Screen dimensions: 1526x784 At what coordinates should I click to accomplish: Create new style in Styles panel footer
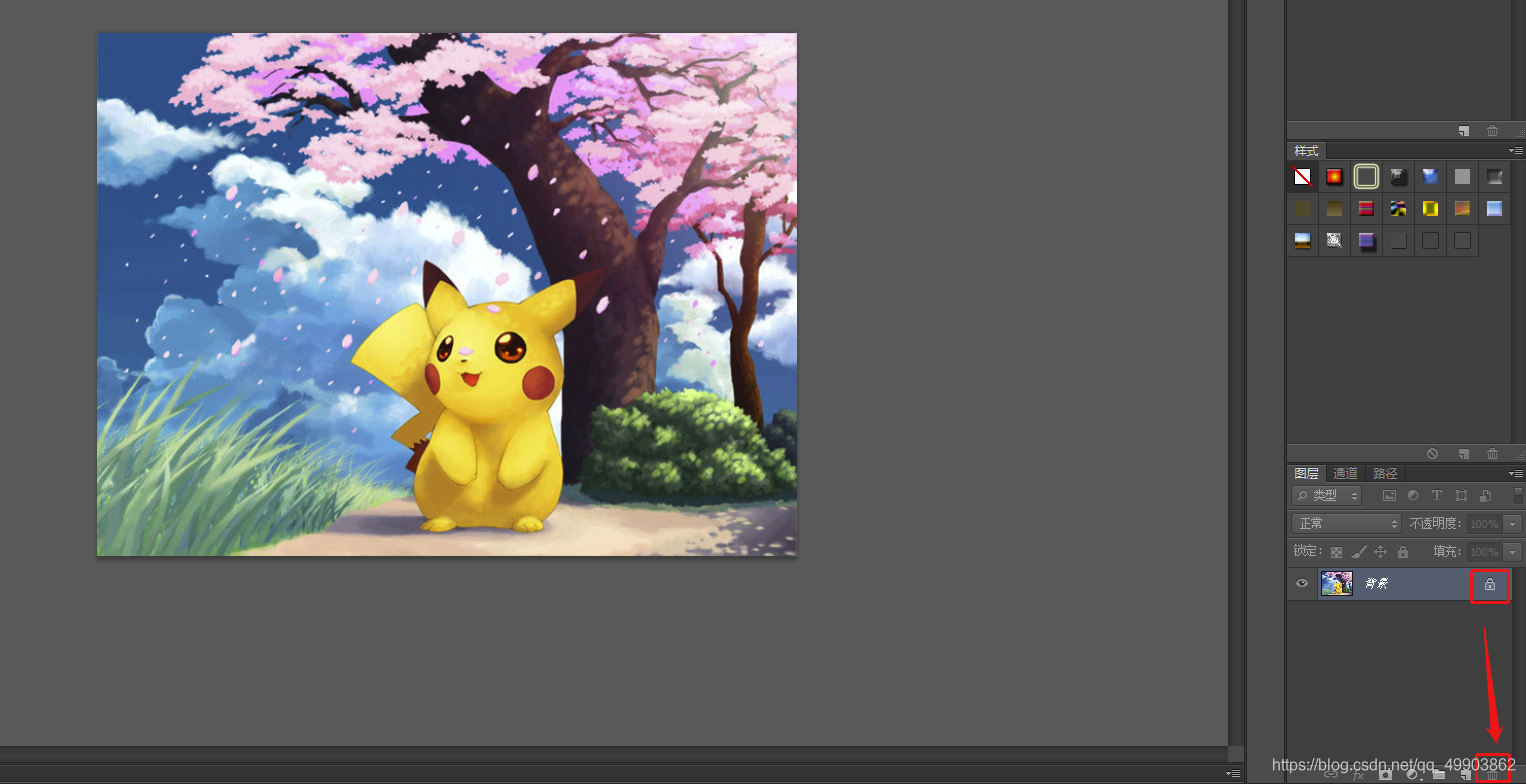[x=1463, y=454]
